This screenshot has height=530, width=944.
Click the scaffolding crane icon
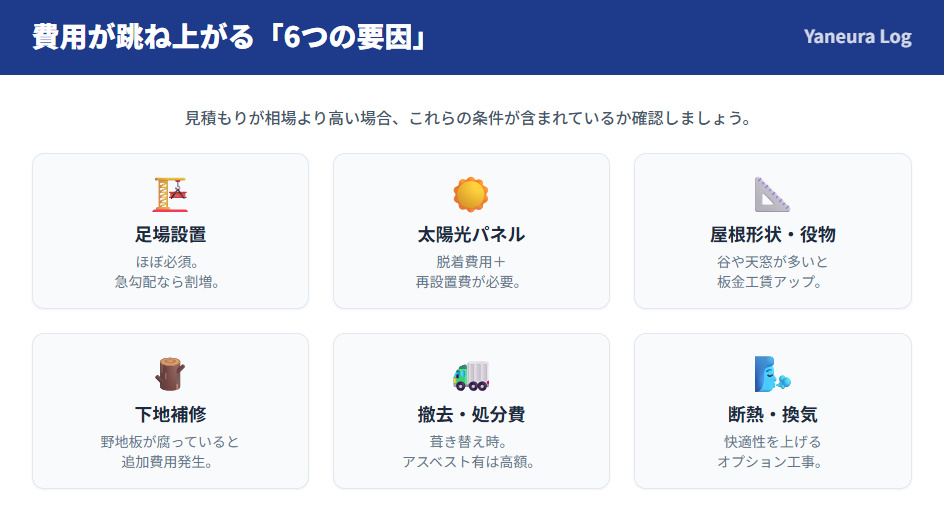coord(170,195)
